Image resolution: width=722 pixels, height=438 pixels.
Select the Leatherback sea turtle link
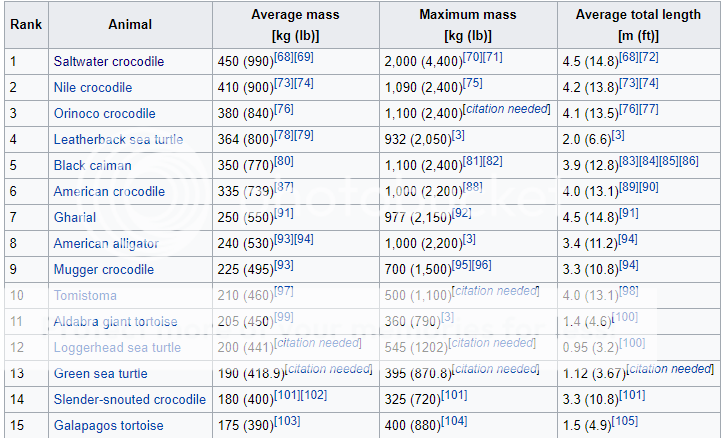tap(118, 140)
